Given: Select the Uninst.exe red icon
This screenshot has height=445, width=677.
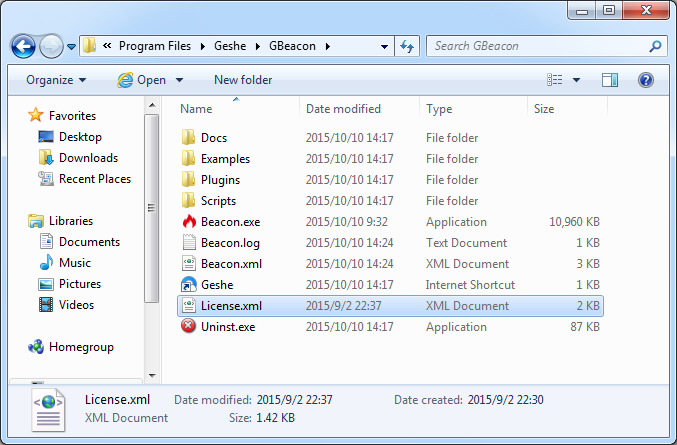Looking at the screenshot, I should tap(188, 326).
